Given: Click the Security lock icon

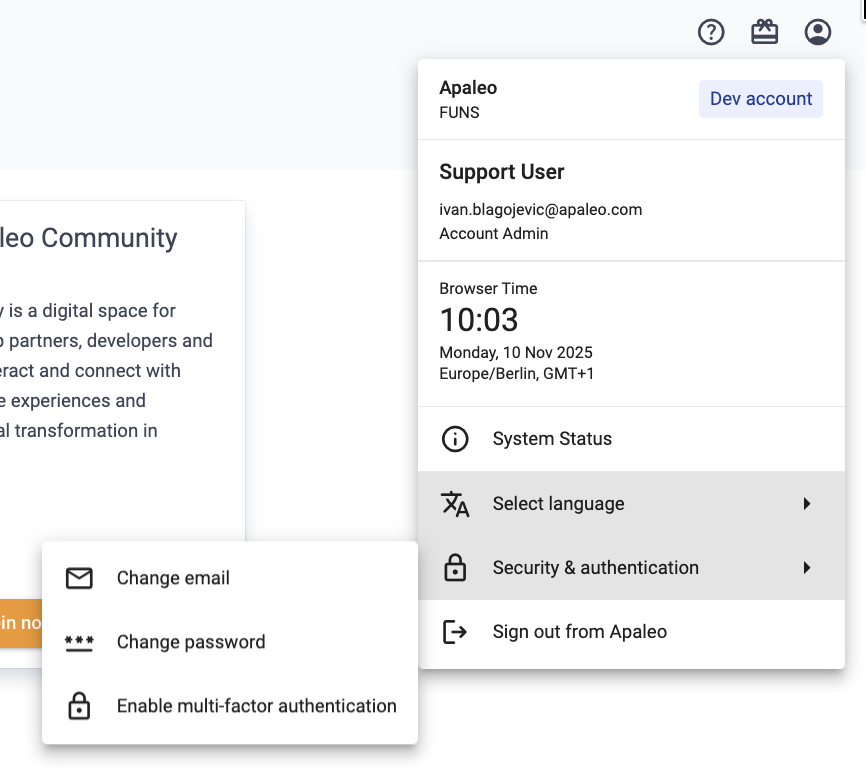Looking at the screenshot, I should point(455,568).
